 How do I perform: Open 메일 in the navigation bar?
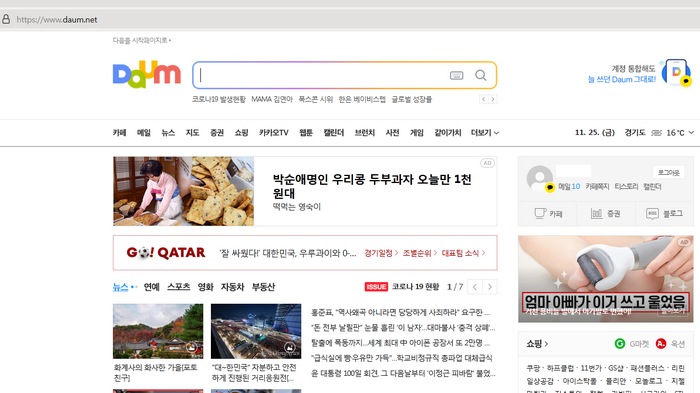(x=144, y=133)
